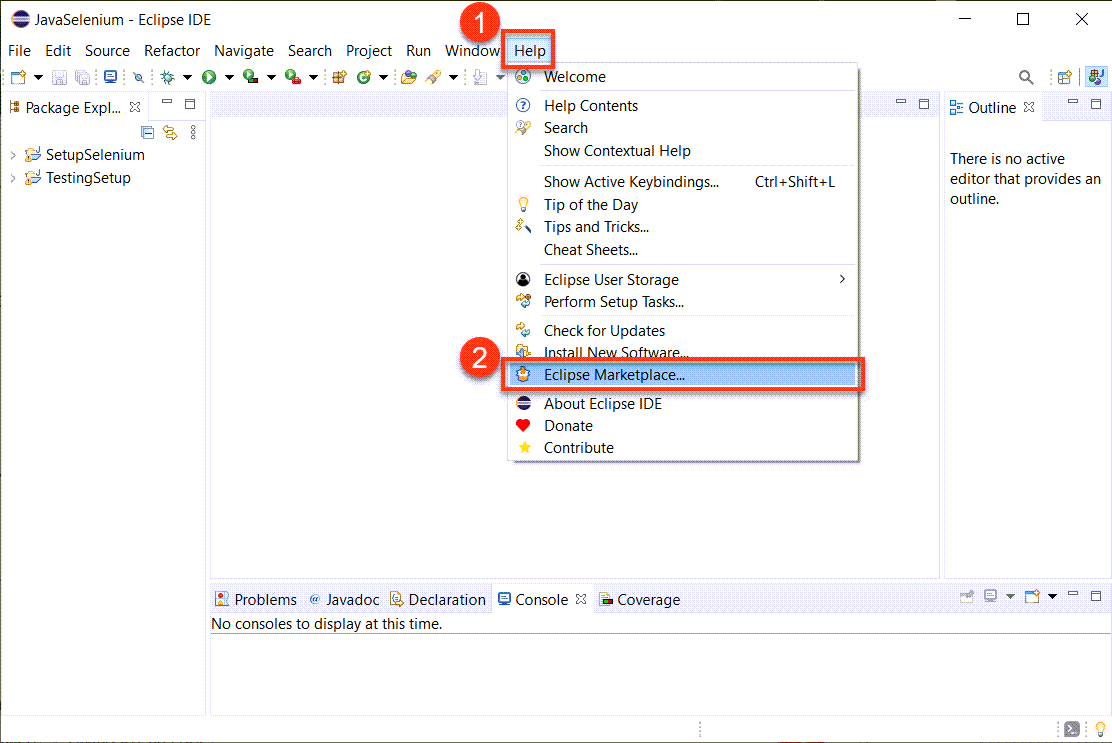Close the Outline view tab
Image resolution: width=1112 pixels, height=743 pixels.
[1029, 107]
